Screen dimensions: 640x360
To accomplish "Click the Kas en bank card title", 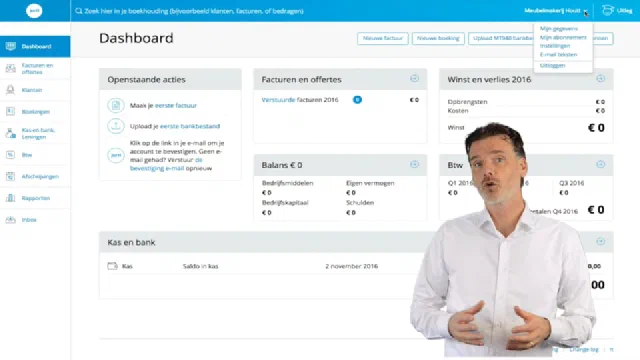I will click(131, 242).
